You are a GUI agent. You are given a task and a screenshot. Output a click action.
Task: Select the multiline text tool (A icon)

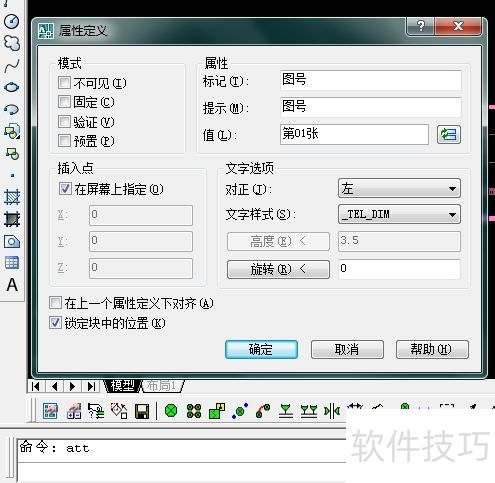pos(12,285)
